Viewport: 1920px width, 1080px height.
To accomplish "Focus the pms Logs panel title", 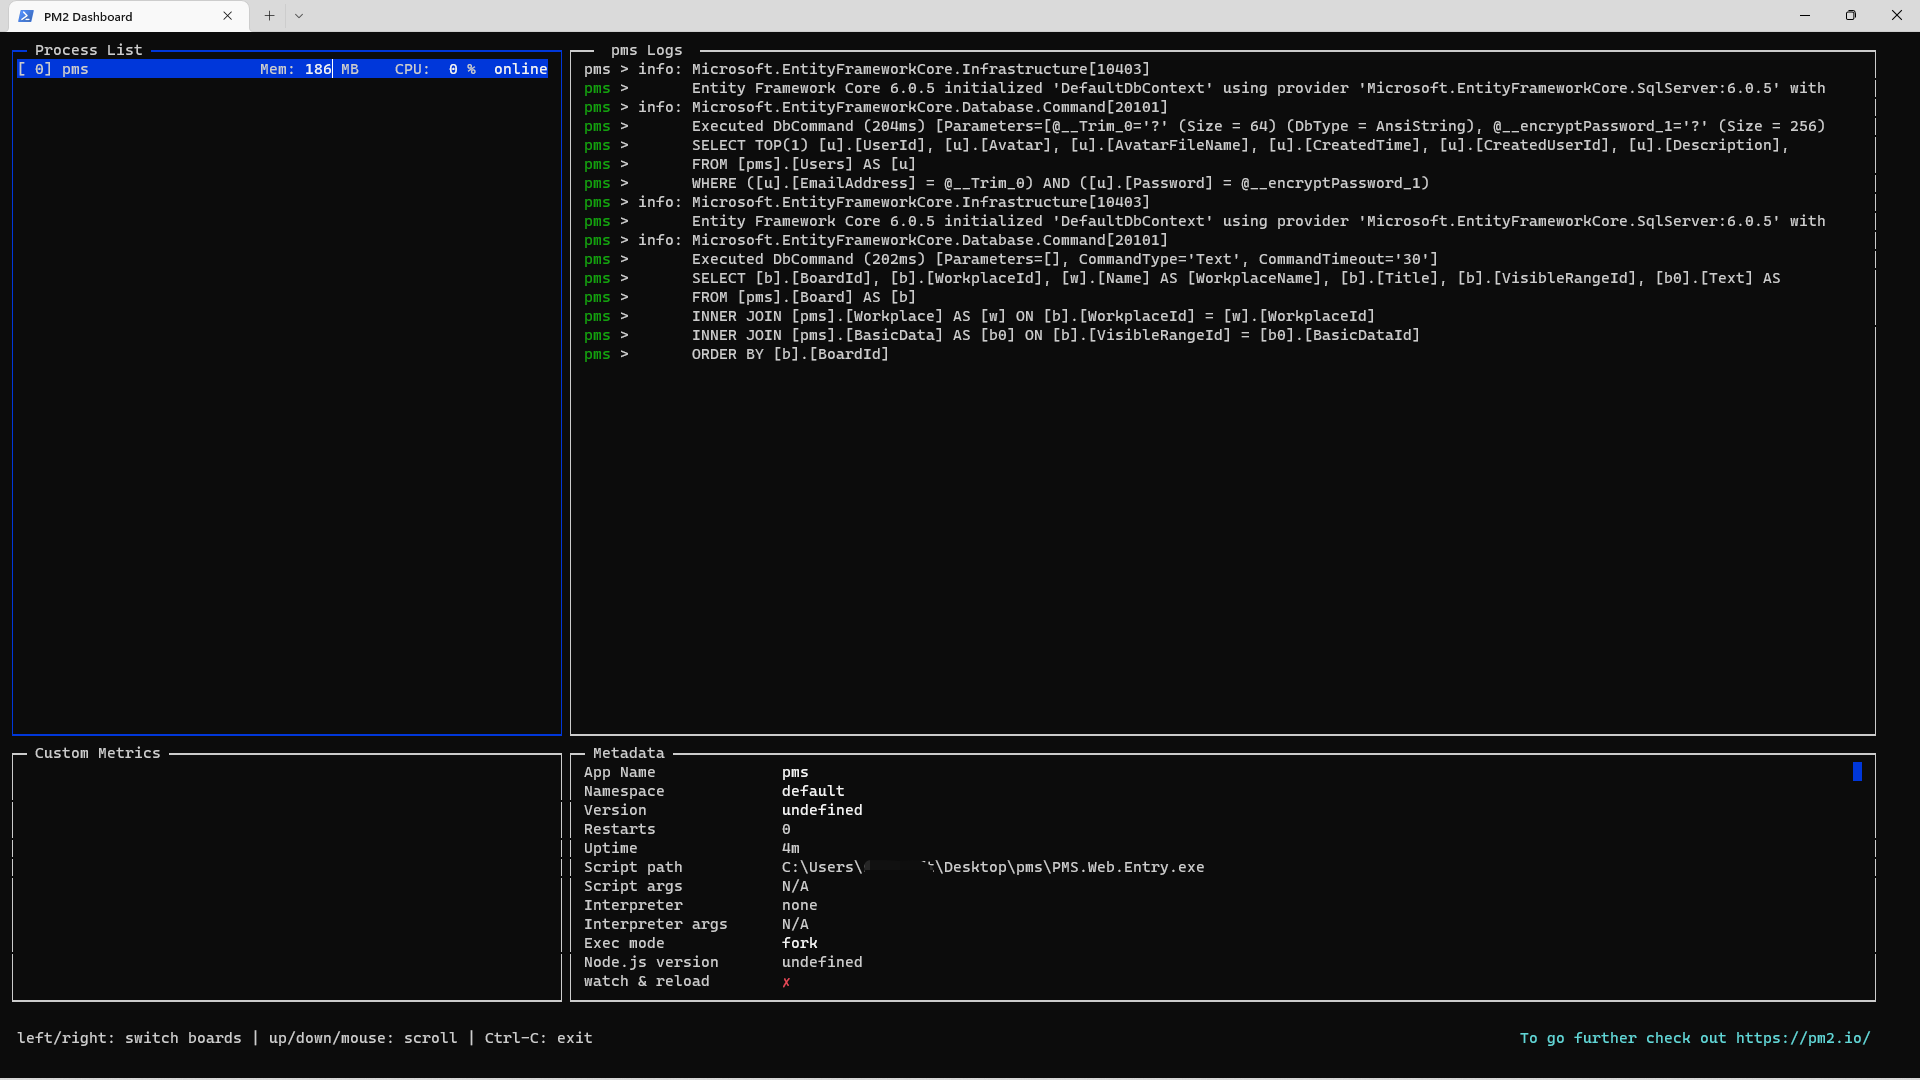I will click(x=646, y=50).
